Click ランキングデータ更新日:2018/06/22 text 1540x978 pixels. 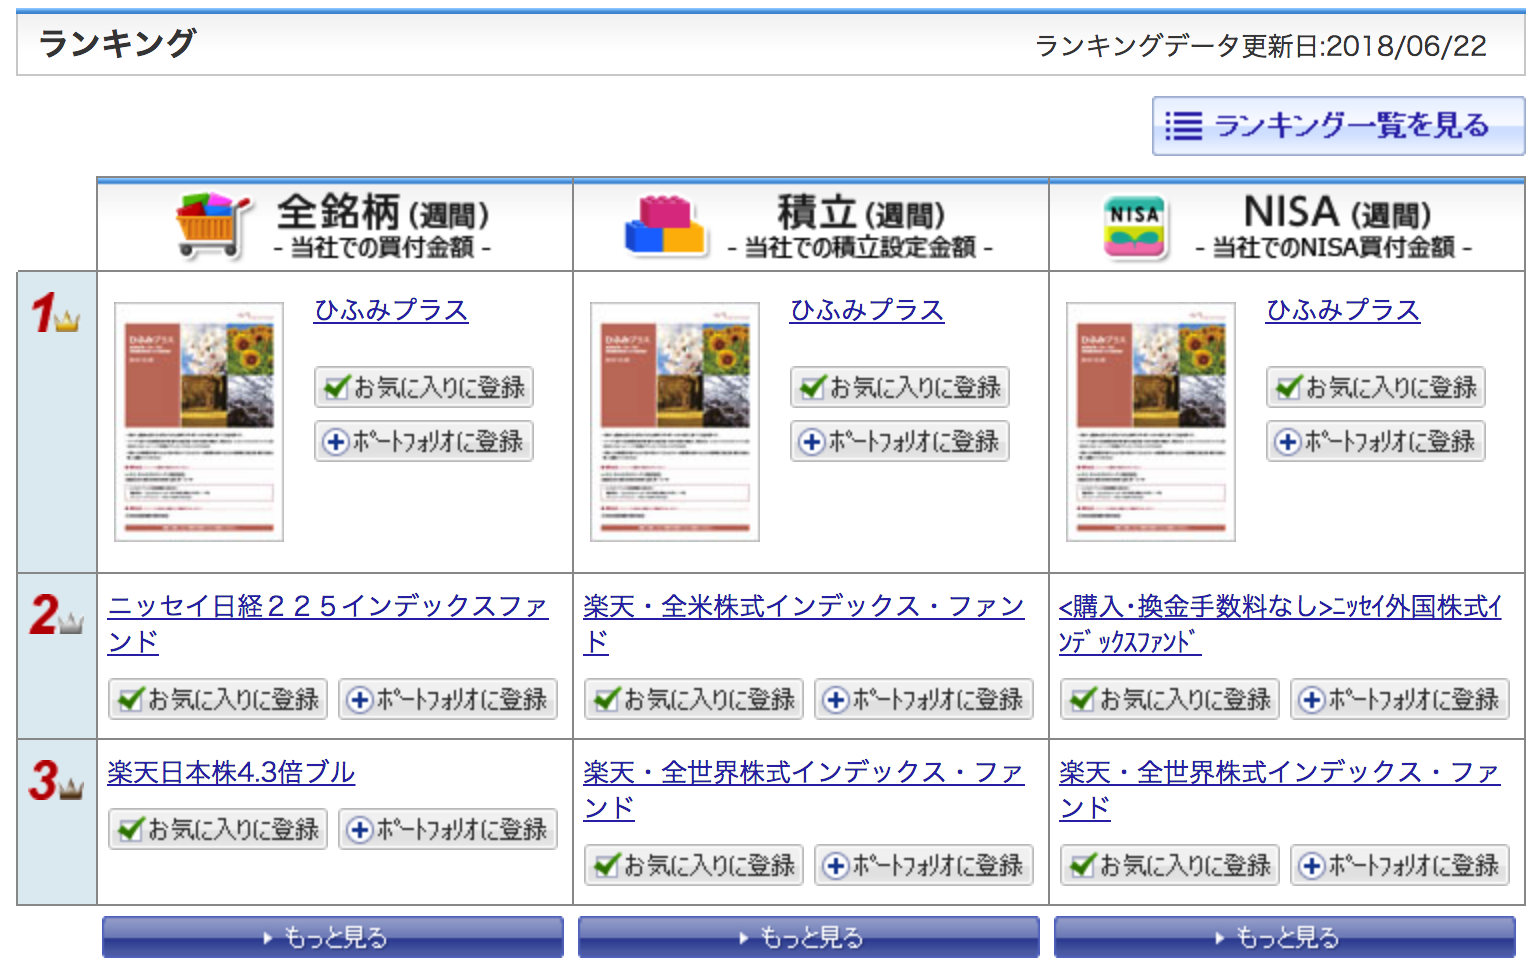[x=1261, y=46]
